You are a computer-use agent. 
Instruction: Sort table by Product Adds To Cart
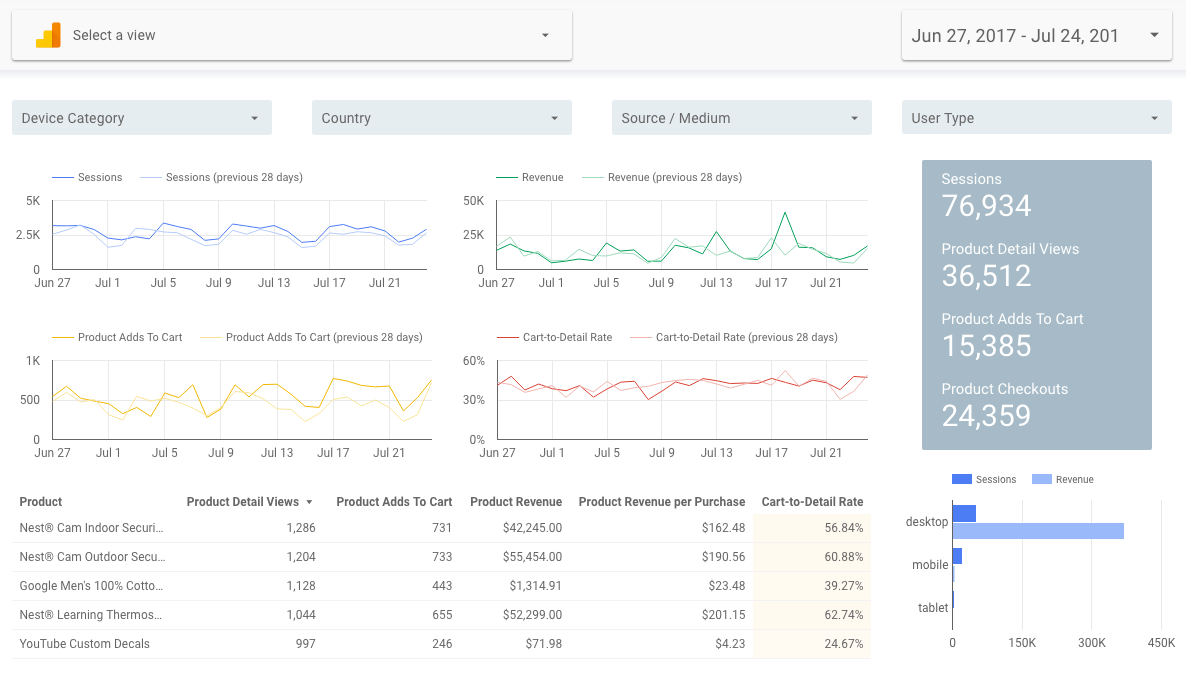click(x=394, y=502)
